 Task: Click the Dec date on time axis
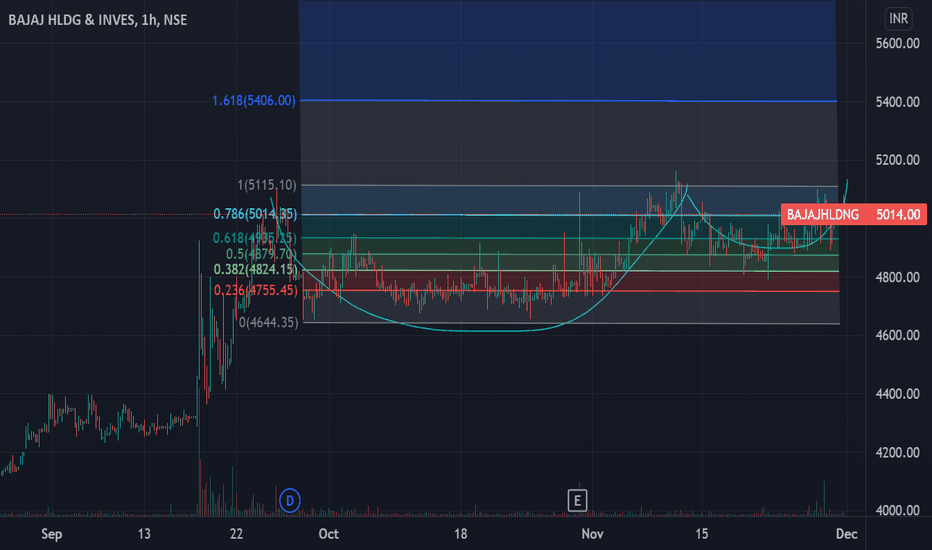pyautogui.click(x=846, y=534)
